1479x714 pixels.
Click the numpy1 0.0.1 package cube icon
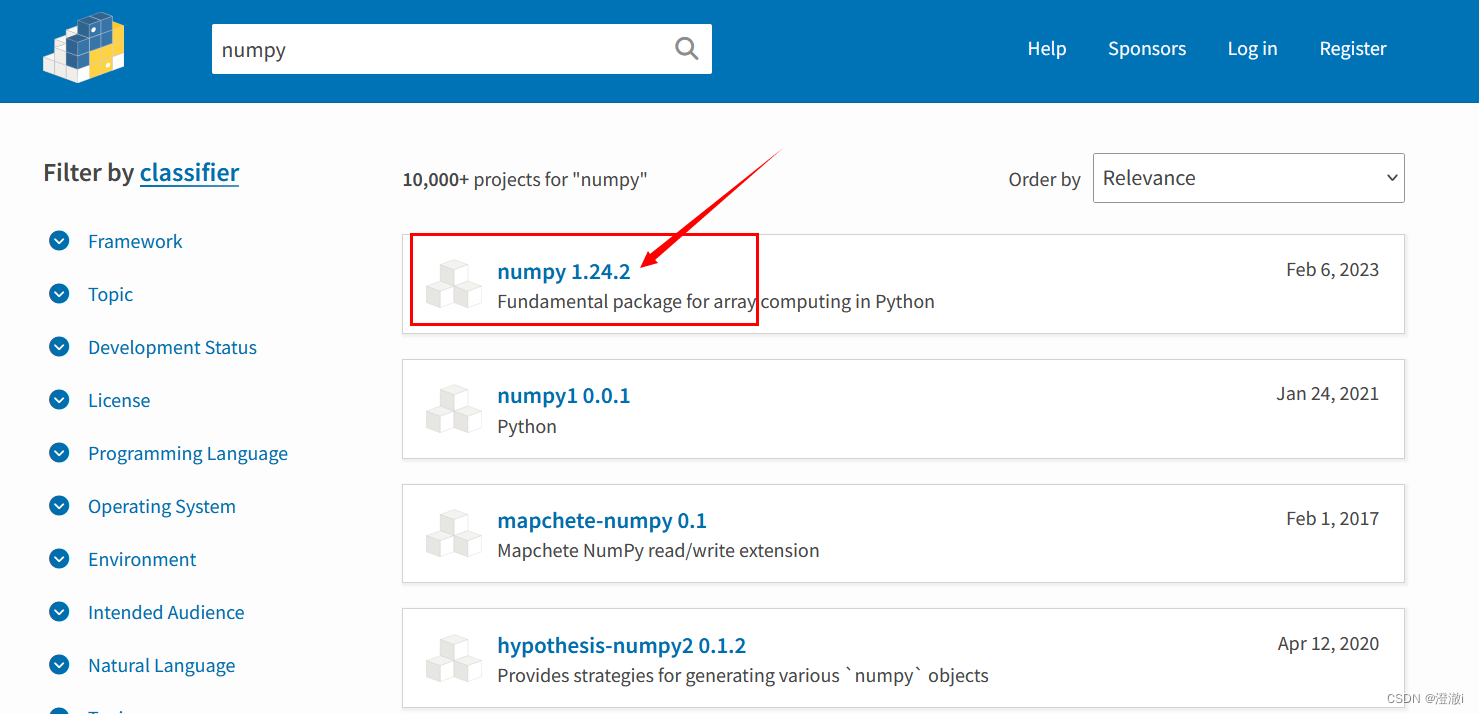point(454,409)
